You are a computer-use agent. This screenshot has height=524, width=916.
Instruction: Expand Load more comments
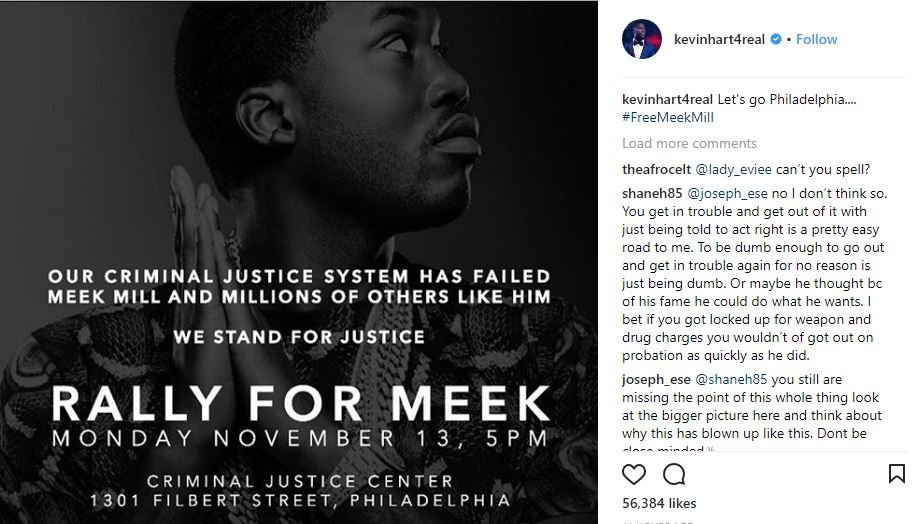click(x=689, y=143)
